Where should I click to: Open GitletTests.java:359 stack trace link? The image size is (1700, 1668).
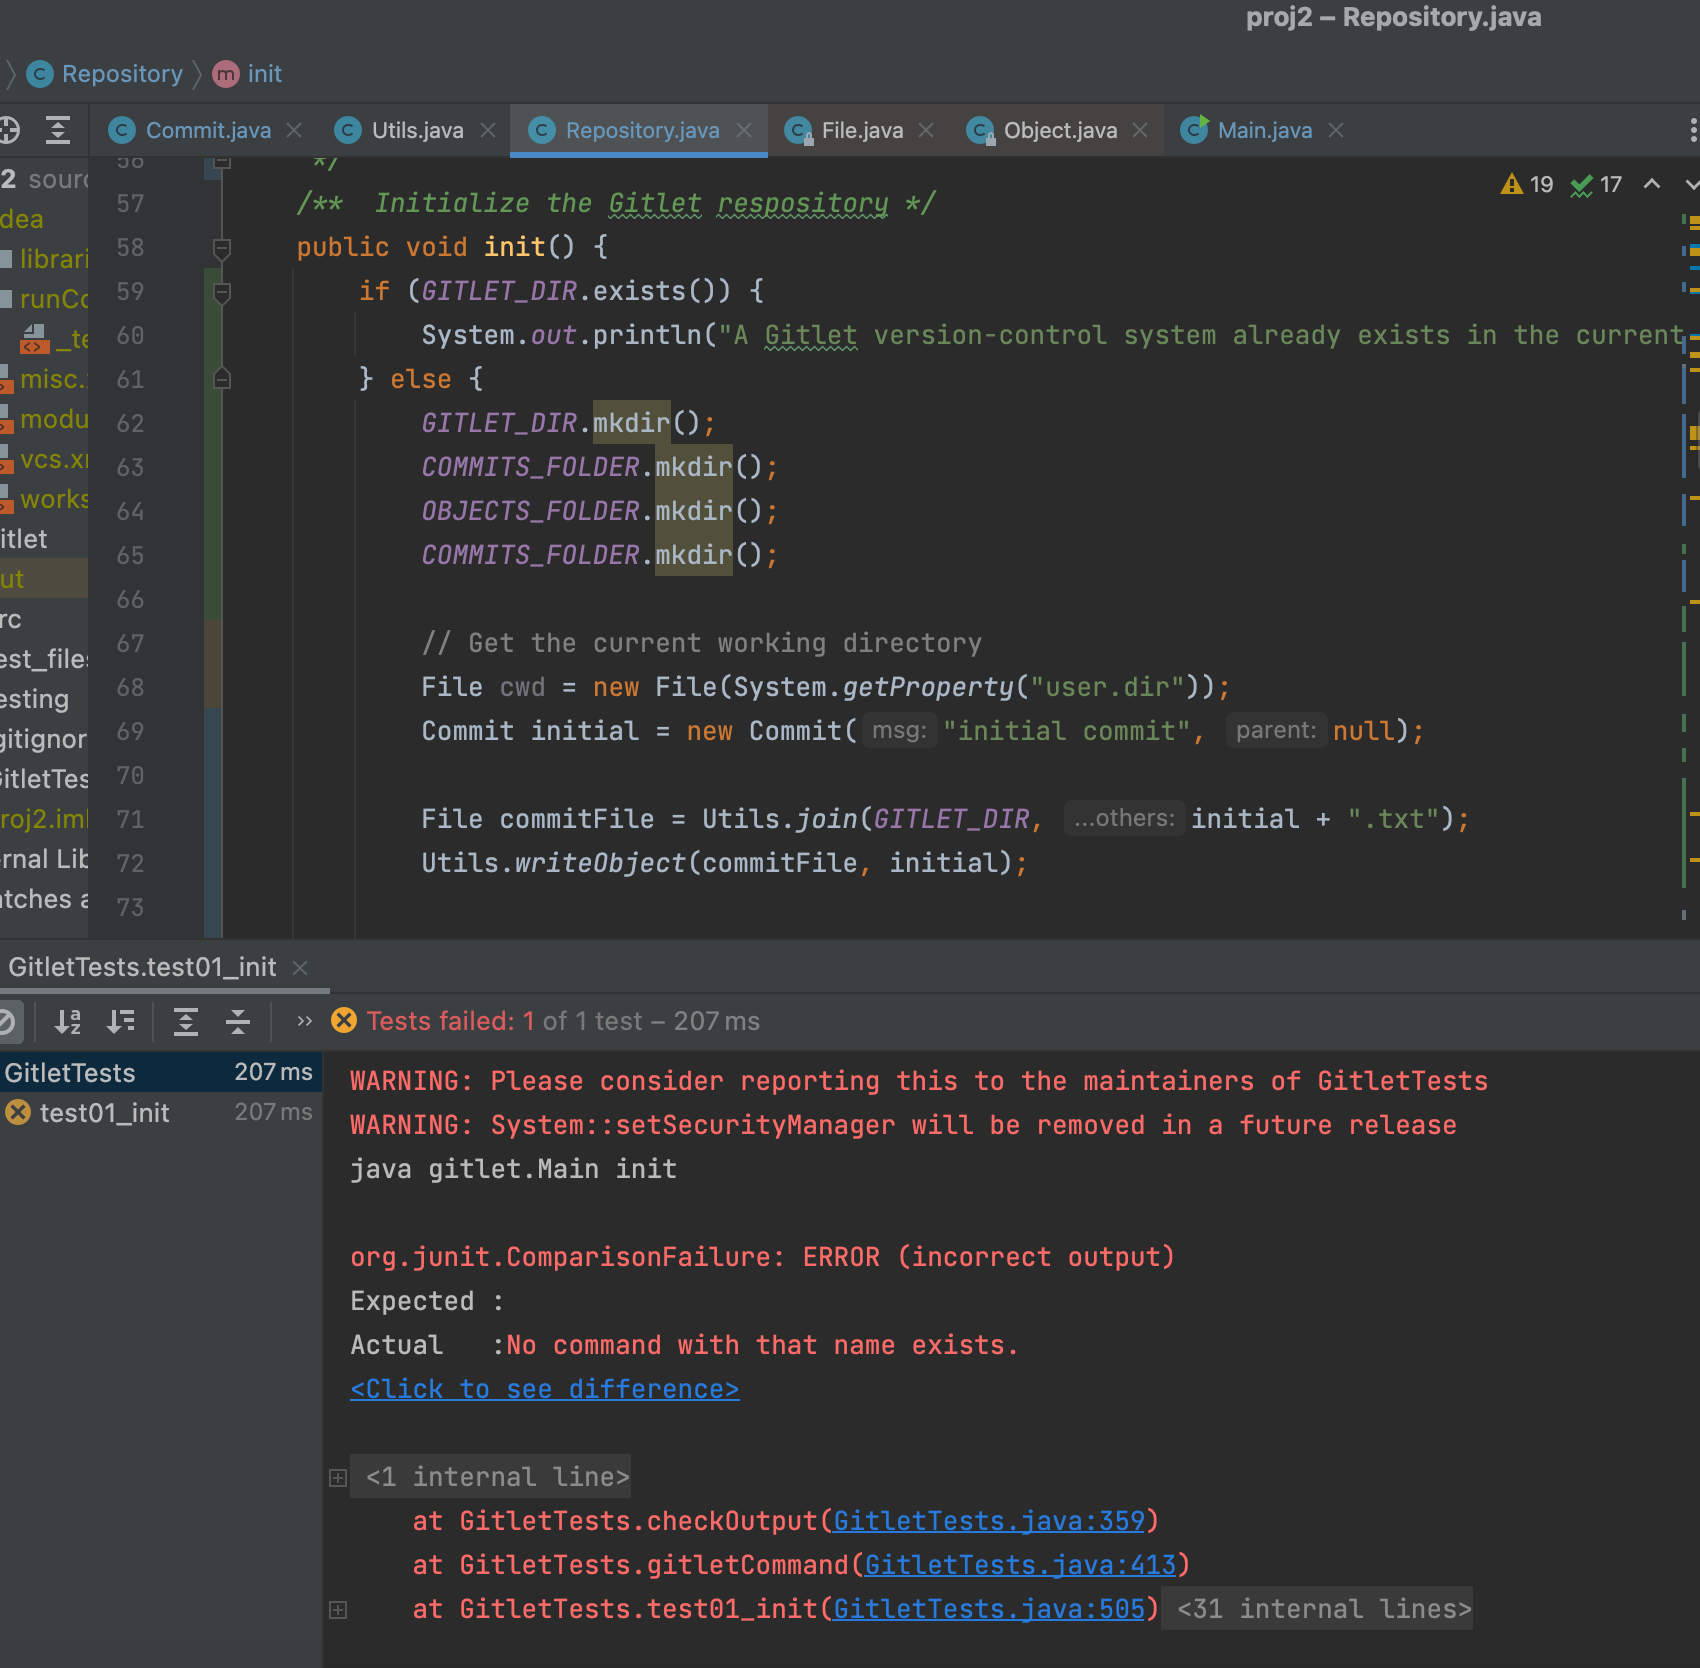[988, 1521]
